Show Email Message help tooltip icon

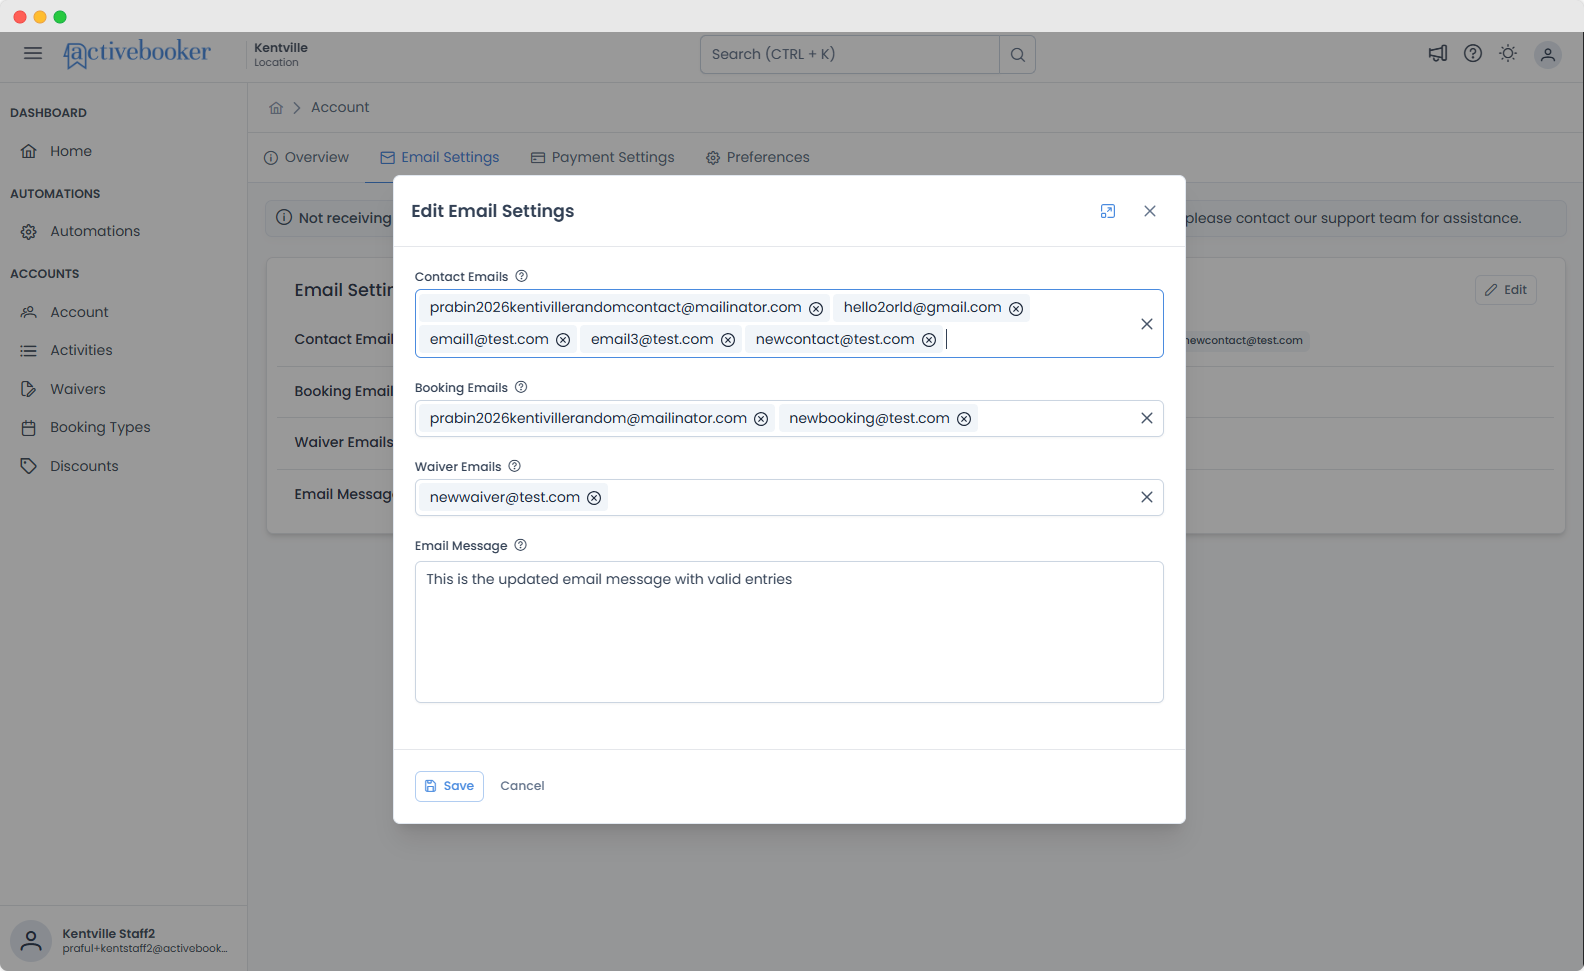[x=520, y=545]
